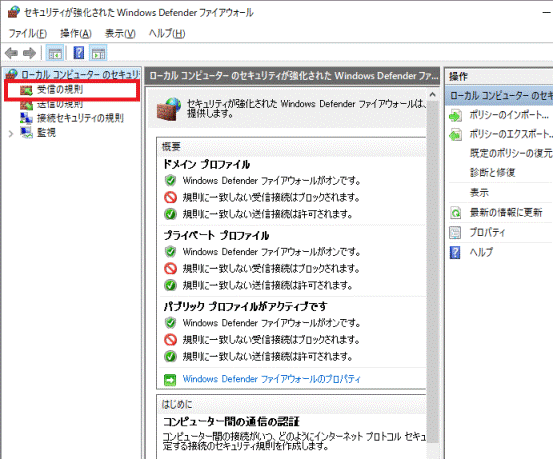This screenshot has width=553, height=459.
Task: Click green shield icon under パブリック プロファイル
Action: click(x=170, y=323)
